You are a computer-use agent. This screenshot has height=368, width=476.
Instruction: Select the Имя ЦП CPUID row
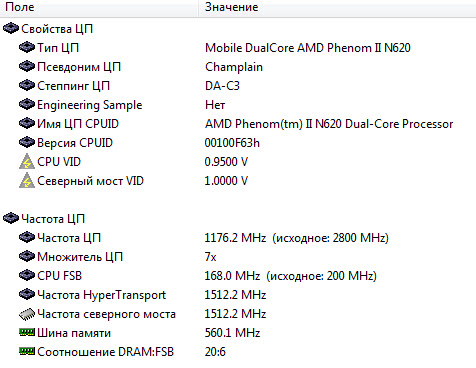coord(238,124)
